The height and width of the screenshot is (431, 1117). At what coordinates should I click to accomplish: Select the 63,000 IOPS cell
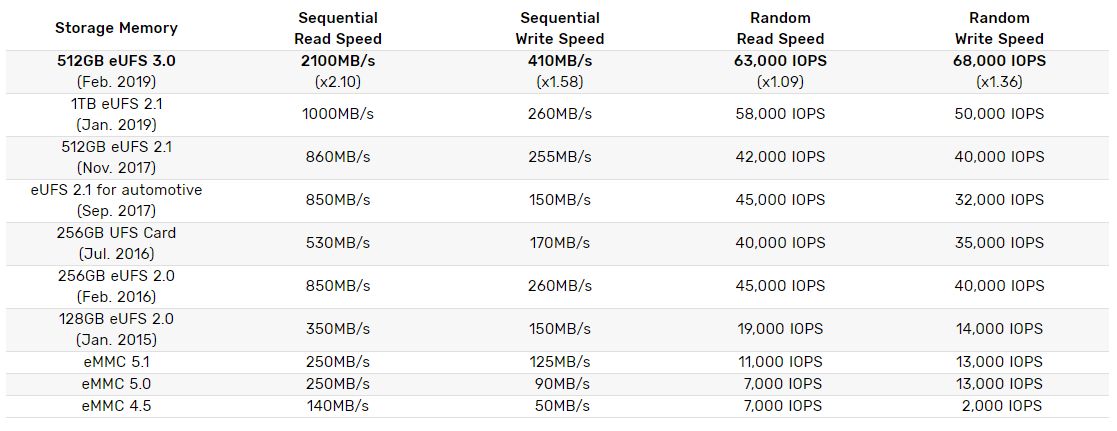tap(780, 61)
